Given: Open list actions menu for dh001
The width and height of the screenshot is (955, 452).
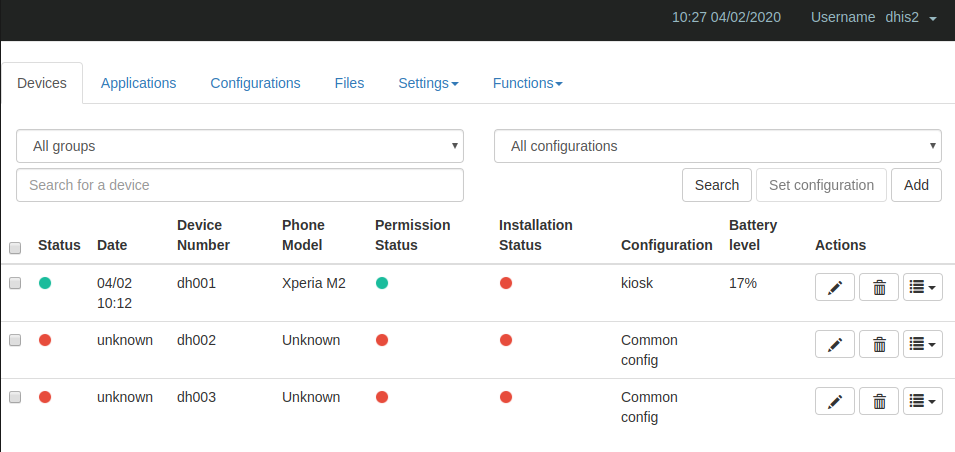Looking at the screenshot, I should click(x=923, y=288).
